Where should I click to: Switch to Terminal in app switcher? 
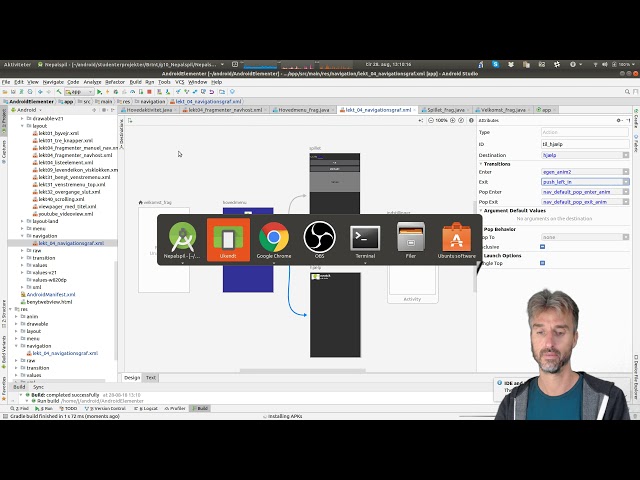[365, 240]
